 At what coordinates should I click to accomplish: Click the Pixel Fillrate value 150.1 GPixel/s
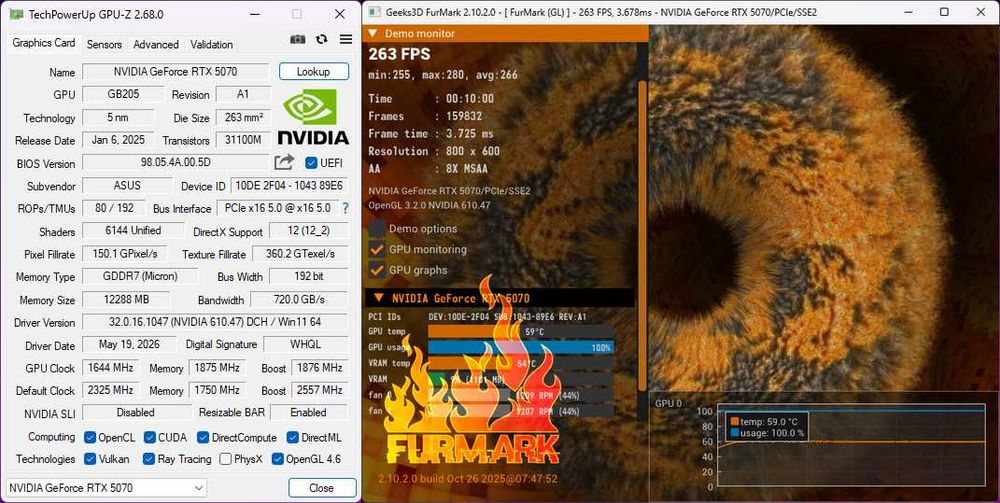click(125, 254)
